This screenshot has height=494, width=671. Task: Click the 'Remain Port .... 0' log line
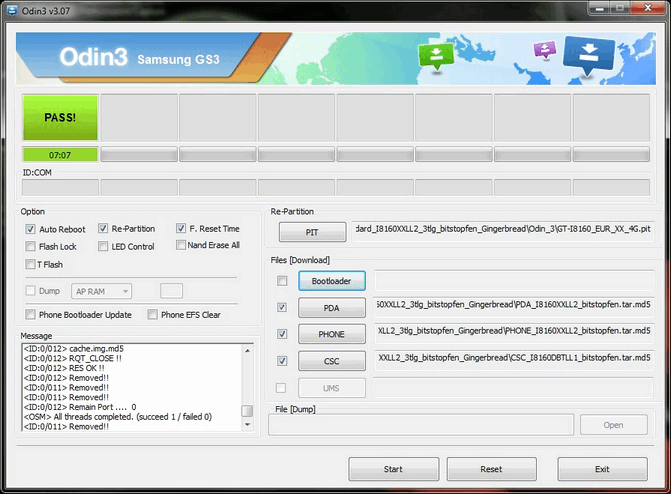click(x=80, y=407)
